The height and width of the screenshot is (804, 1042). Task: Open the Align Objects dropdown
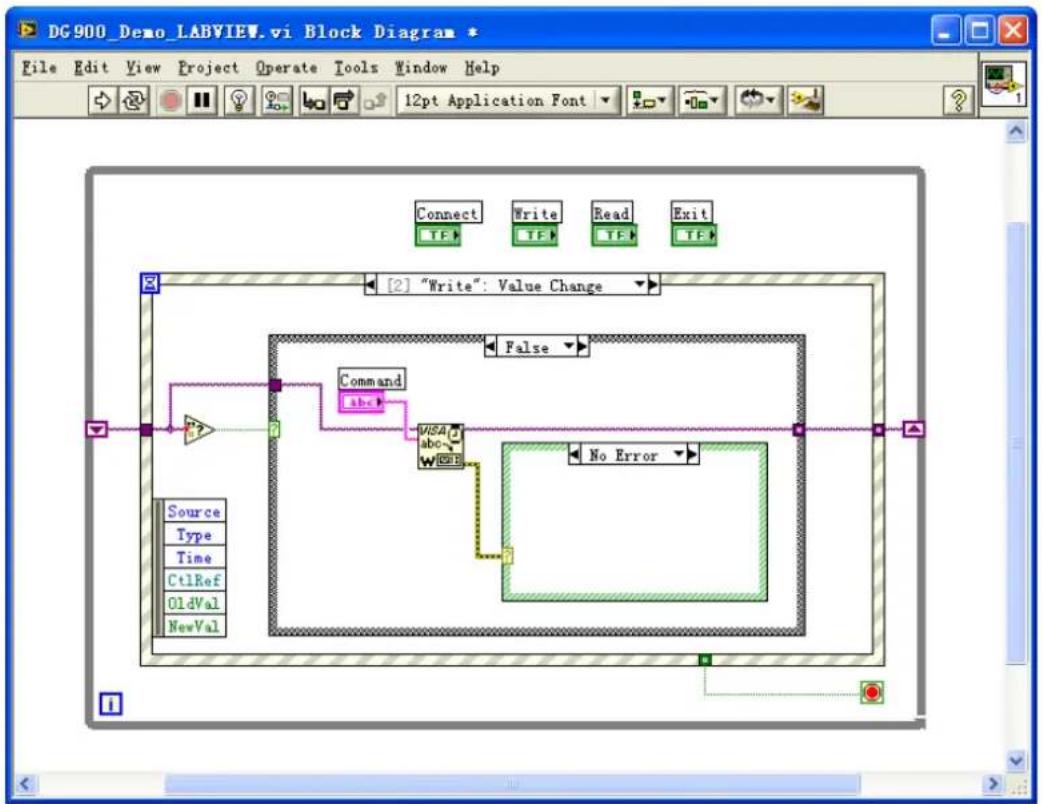(x=649, y=101)
